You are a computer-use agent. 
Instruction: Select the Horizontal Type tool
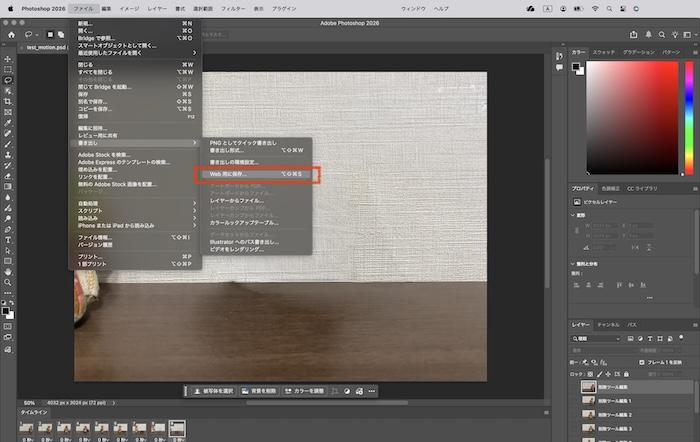pos(8,240)
